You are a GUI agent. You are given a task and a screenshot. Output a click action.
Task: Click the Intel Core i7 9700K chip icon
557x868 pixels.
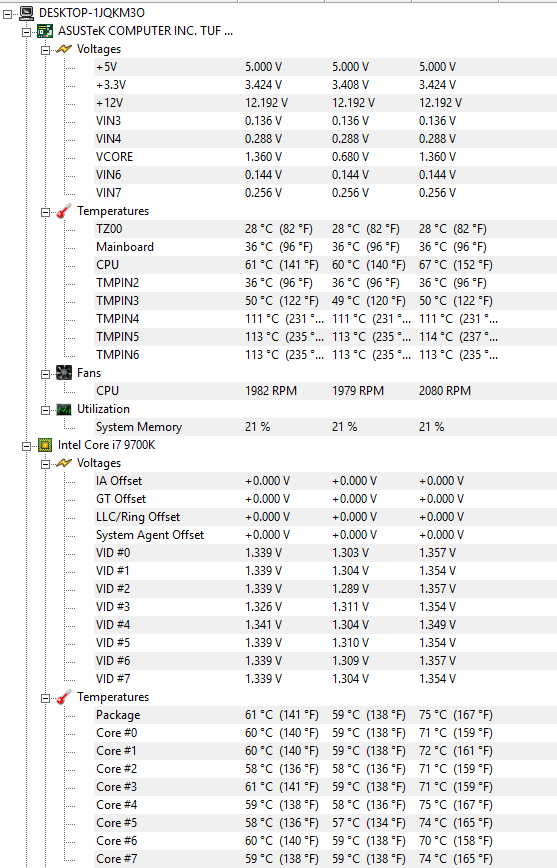(45, 445)
